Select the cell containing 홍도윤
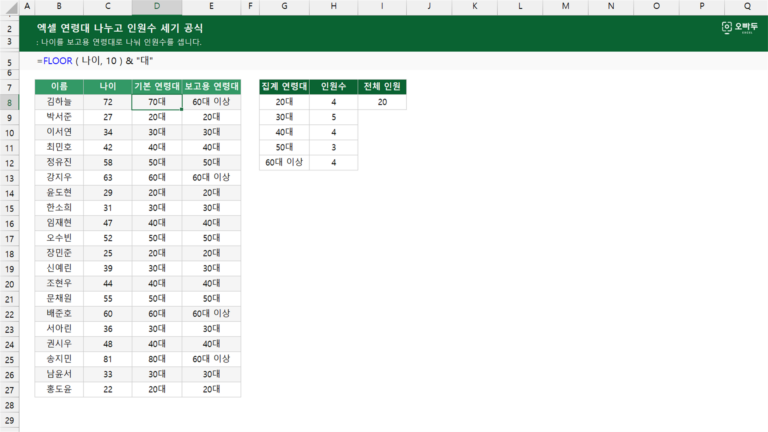The image size is (768, 432). click(59, 389)
